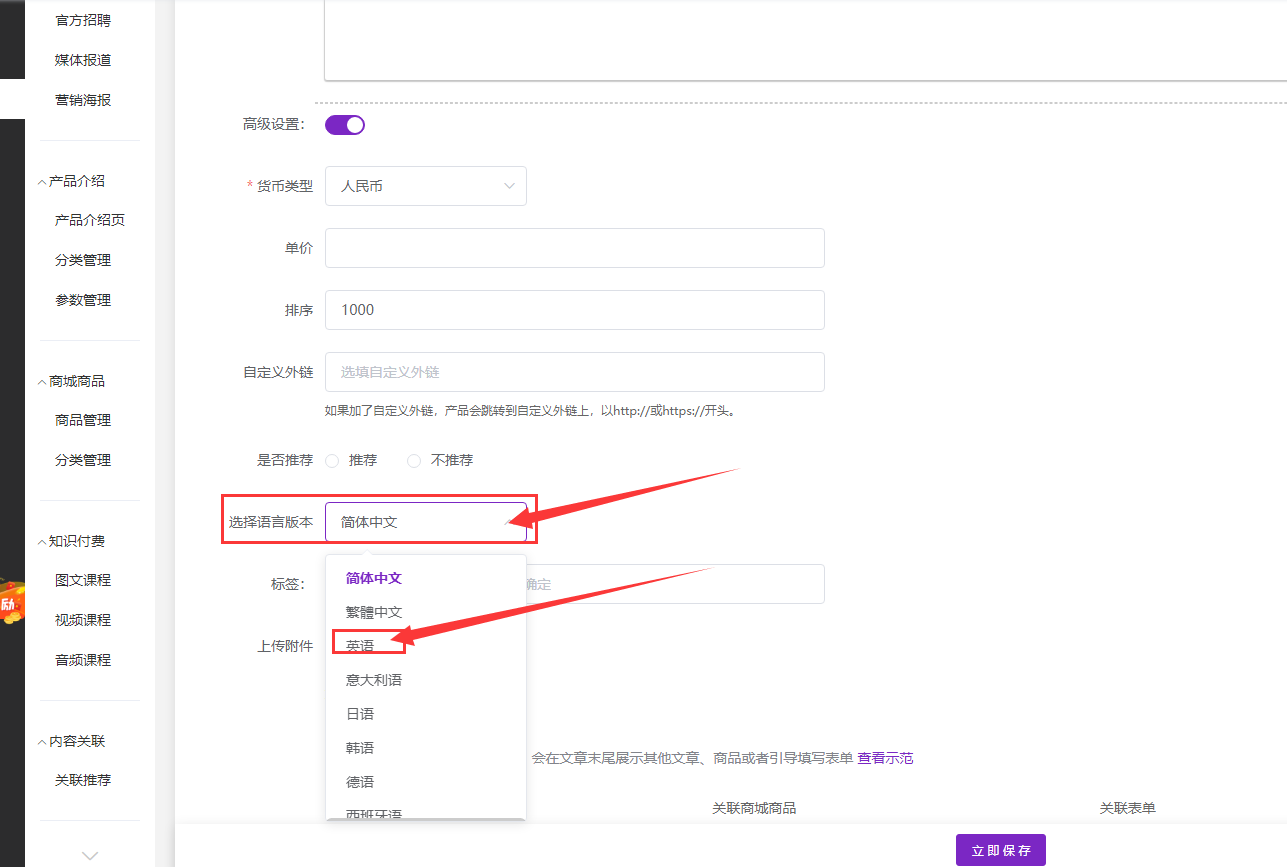Click the 自定义外链 input field

coord(574,372)
